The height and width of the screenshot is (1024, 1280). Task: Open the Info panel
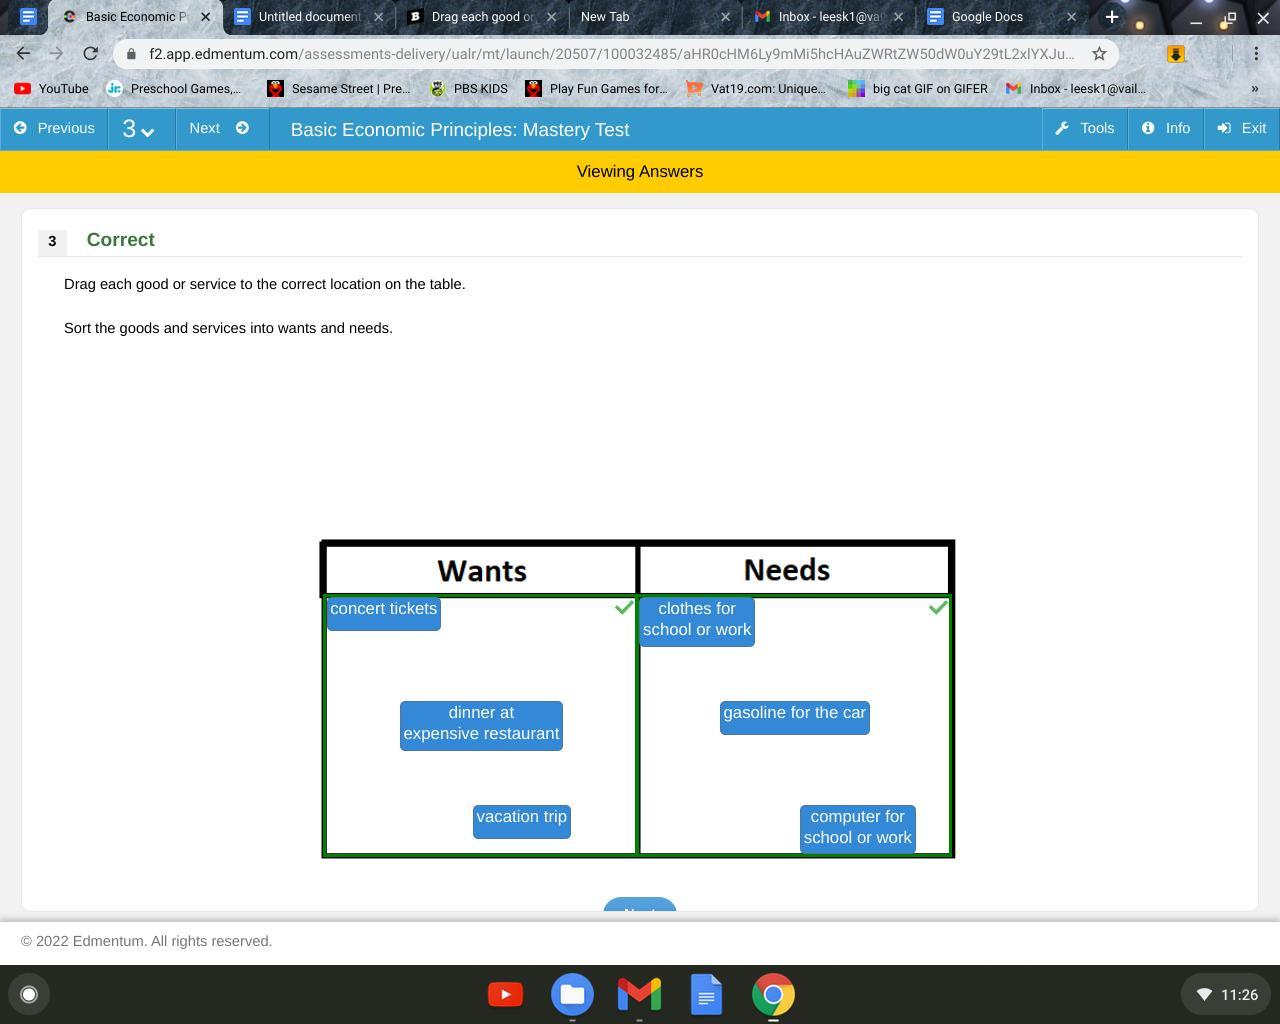[1166, 129]
